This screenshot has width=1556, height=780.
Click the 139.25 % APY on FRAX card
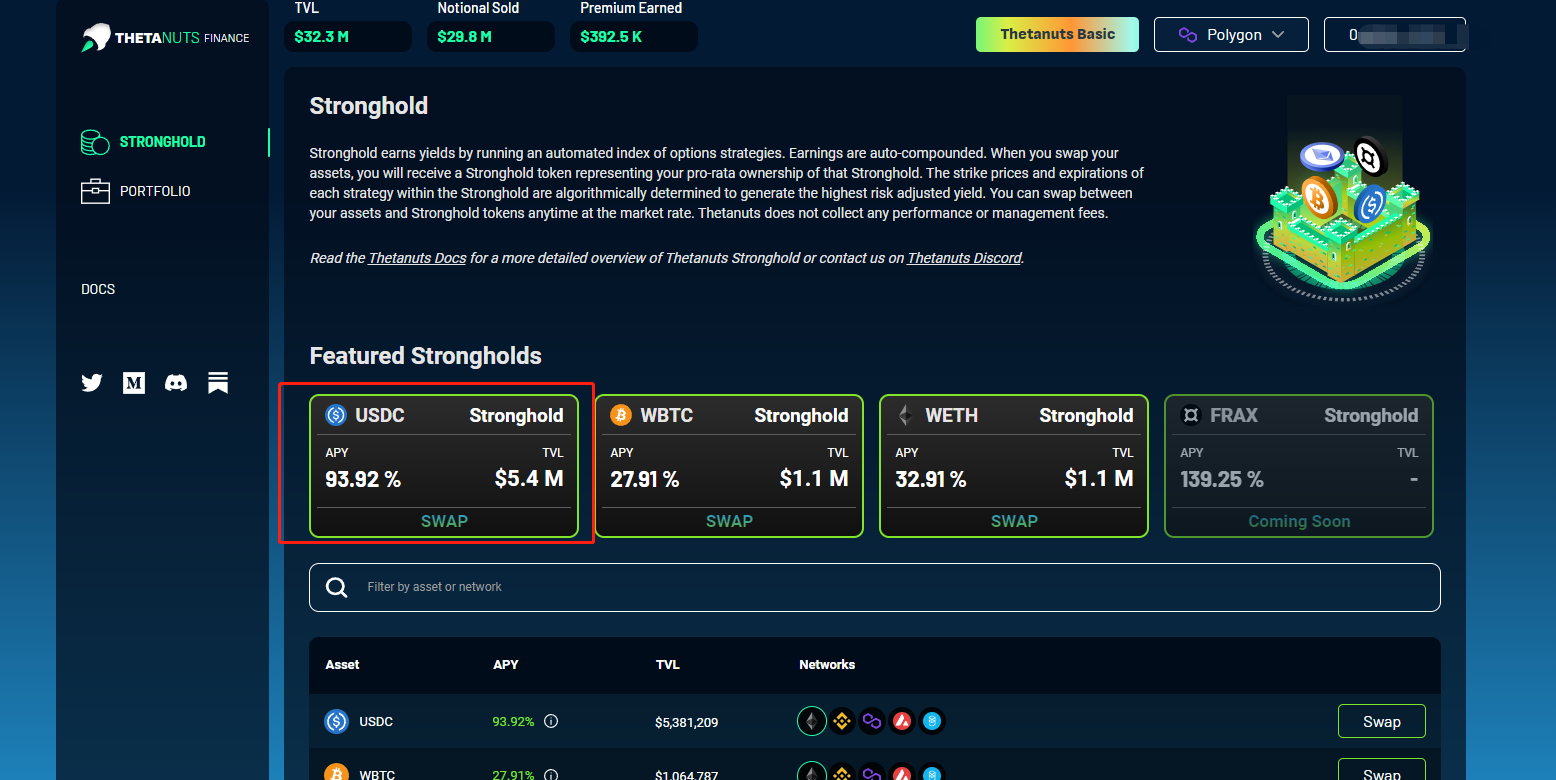[1222, 479]
